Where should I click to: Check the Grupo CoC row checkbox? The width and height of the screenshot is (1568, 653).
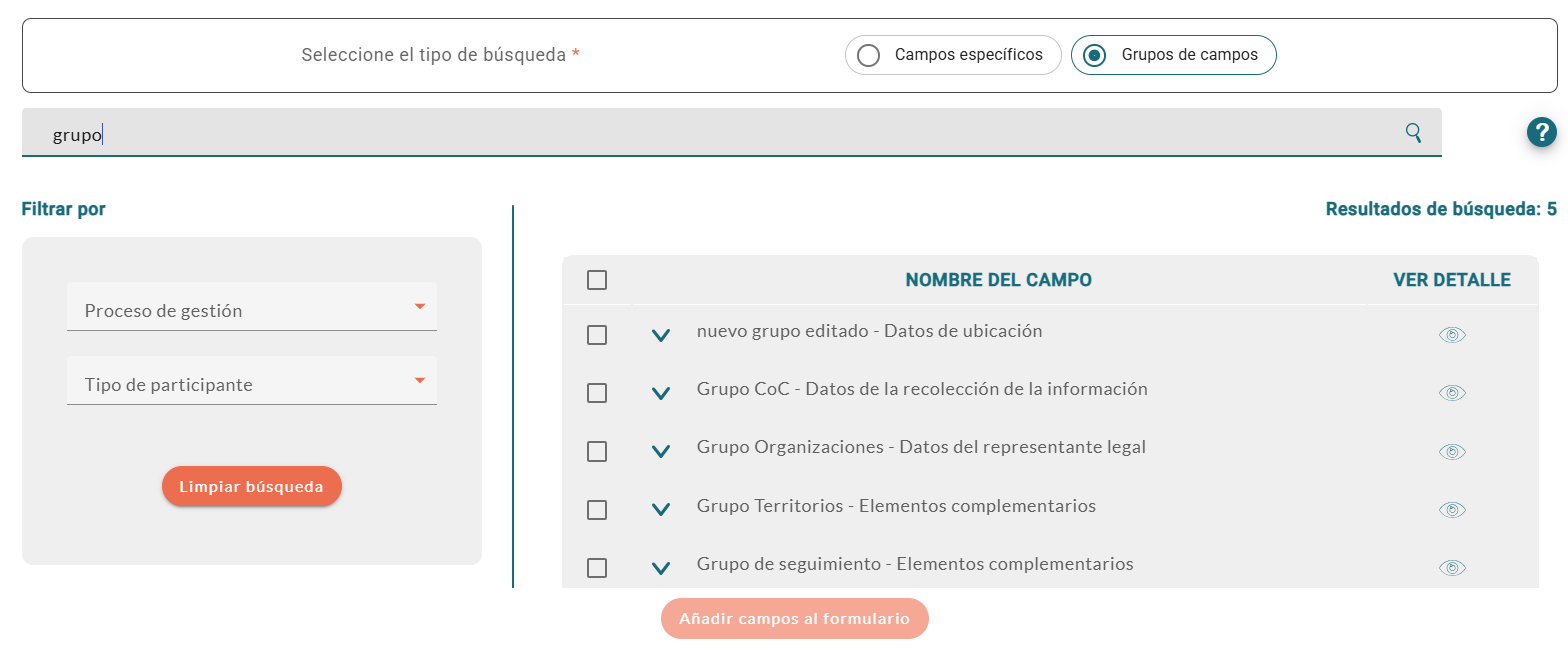(597, 393)
